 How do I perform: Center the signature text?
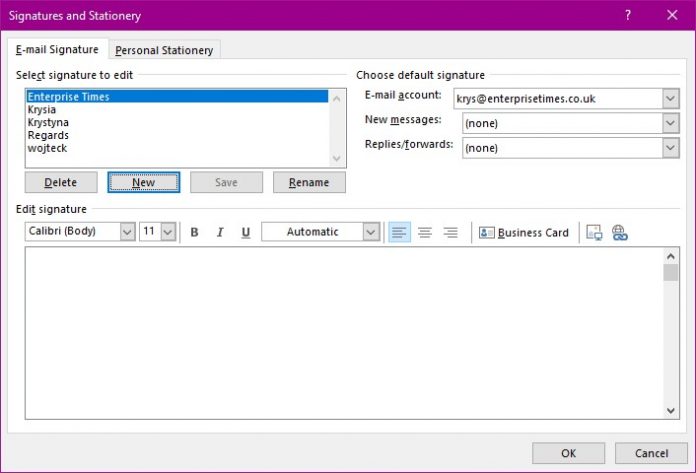point(425,232)
